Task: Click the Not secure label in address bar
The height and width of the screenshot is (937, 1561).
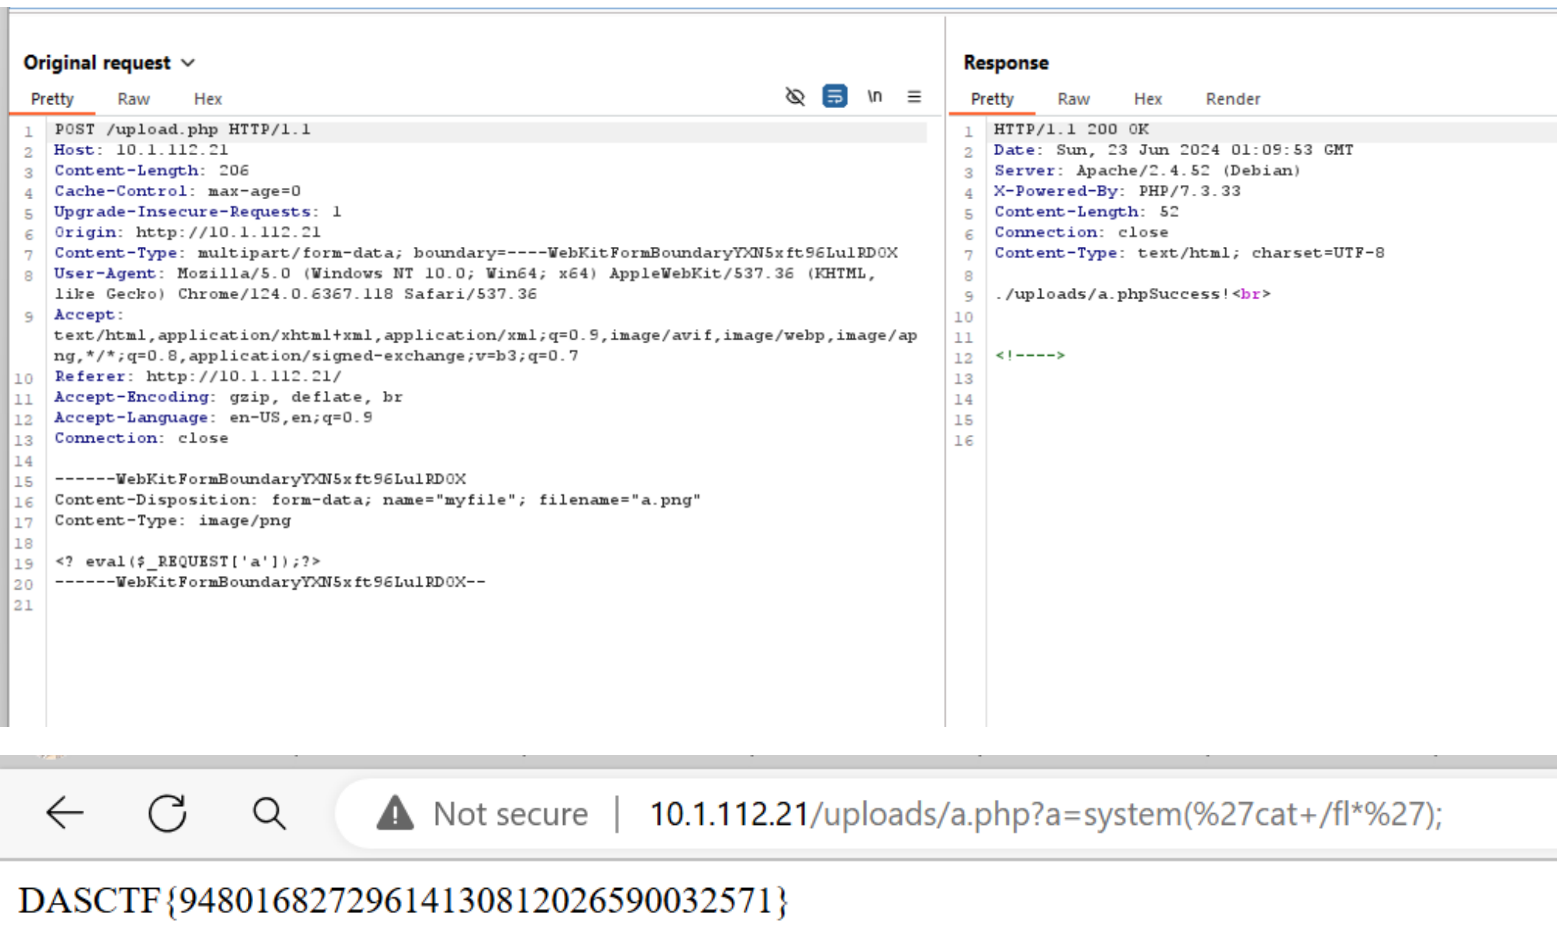Action: click(x=510, y=814)
